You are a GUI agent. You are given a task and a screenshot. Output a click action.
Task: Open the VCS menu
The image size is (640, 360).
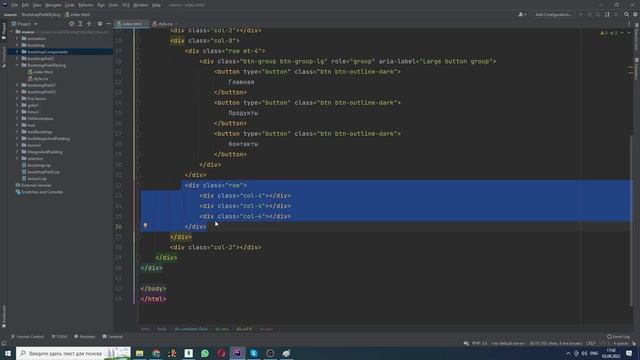[126, 5]
